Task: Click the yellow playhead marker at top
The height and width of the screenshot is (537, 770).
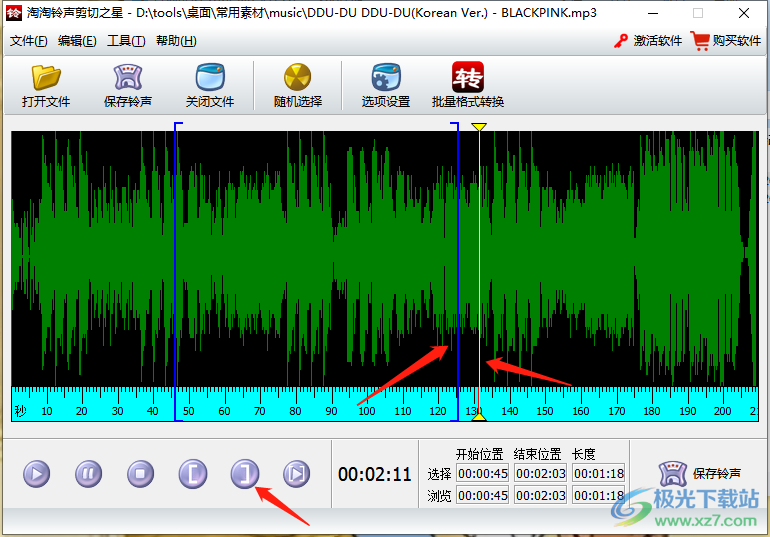Action: point(479,127)
